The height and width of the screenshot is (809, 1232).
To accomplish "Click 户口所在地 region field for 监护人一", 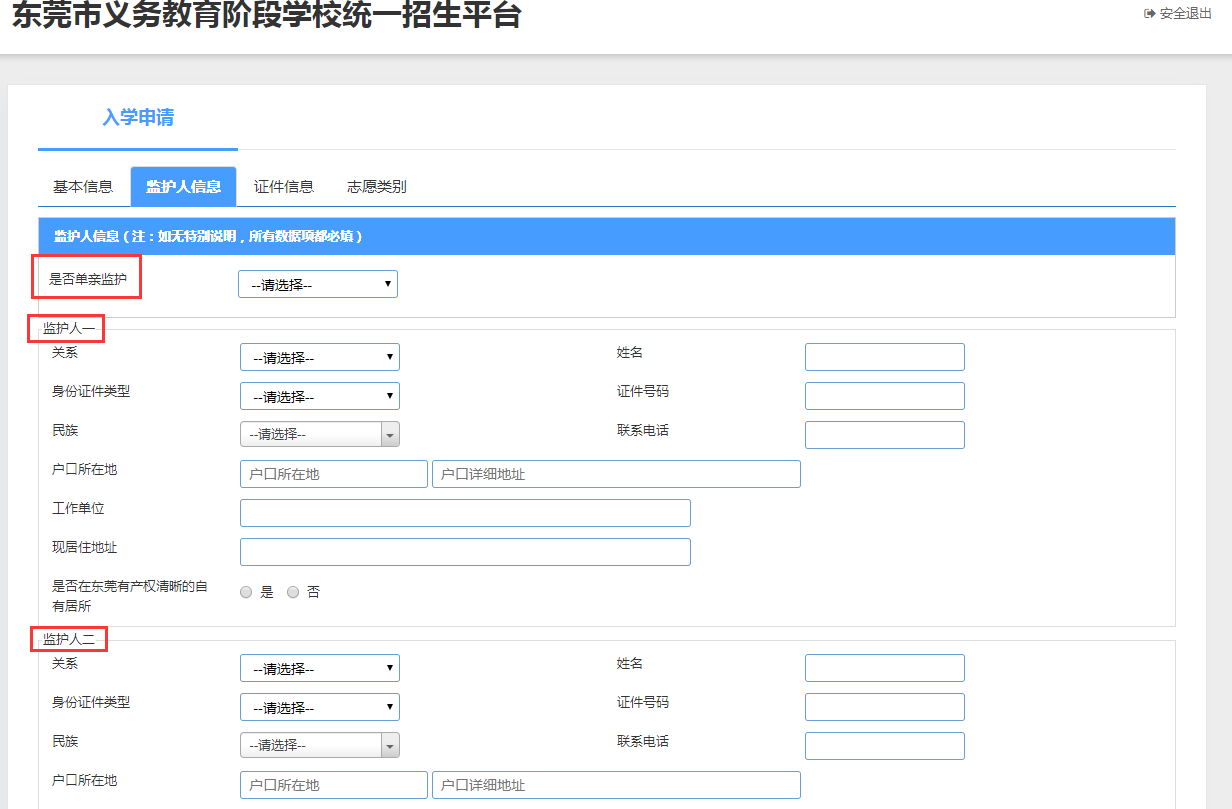I will (334, 474).
